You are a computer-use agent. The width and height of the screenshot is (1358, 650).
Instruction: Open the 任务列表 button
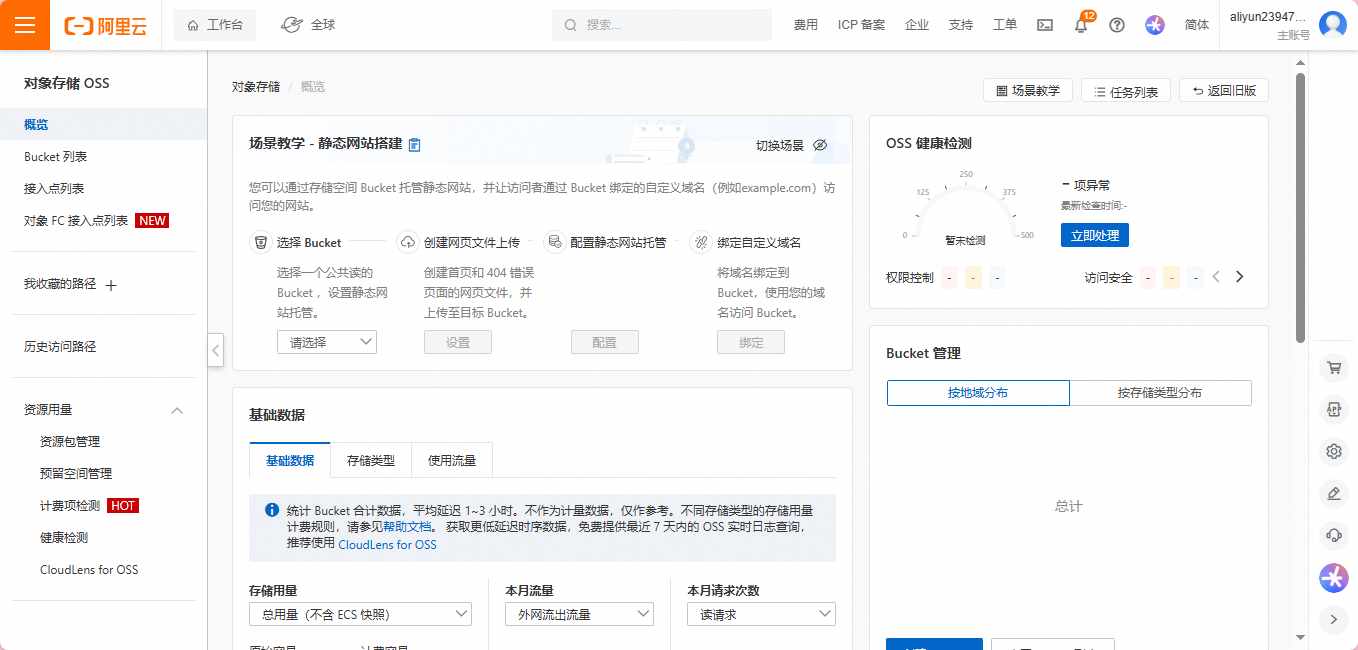[x=1126, y=91]
